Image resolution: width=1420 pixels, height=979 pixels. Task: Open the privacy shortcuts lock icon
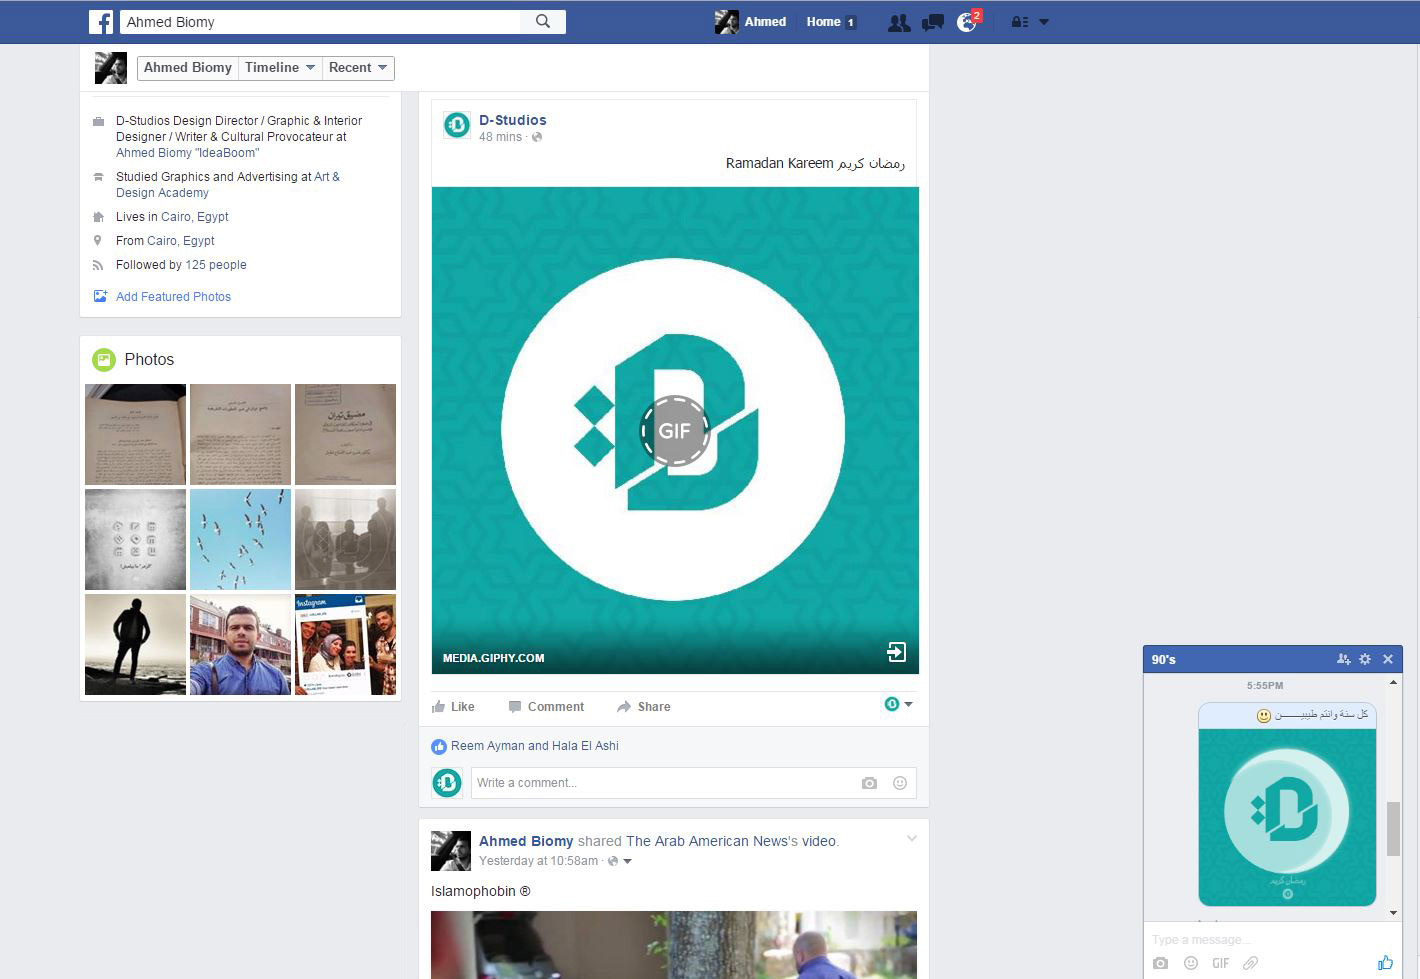[1019, 22]
